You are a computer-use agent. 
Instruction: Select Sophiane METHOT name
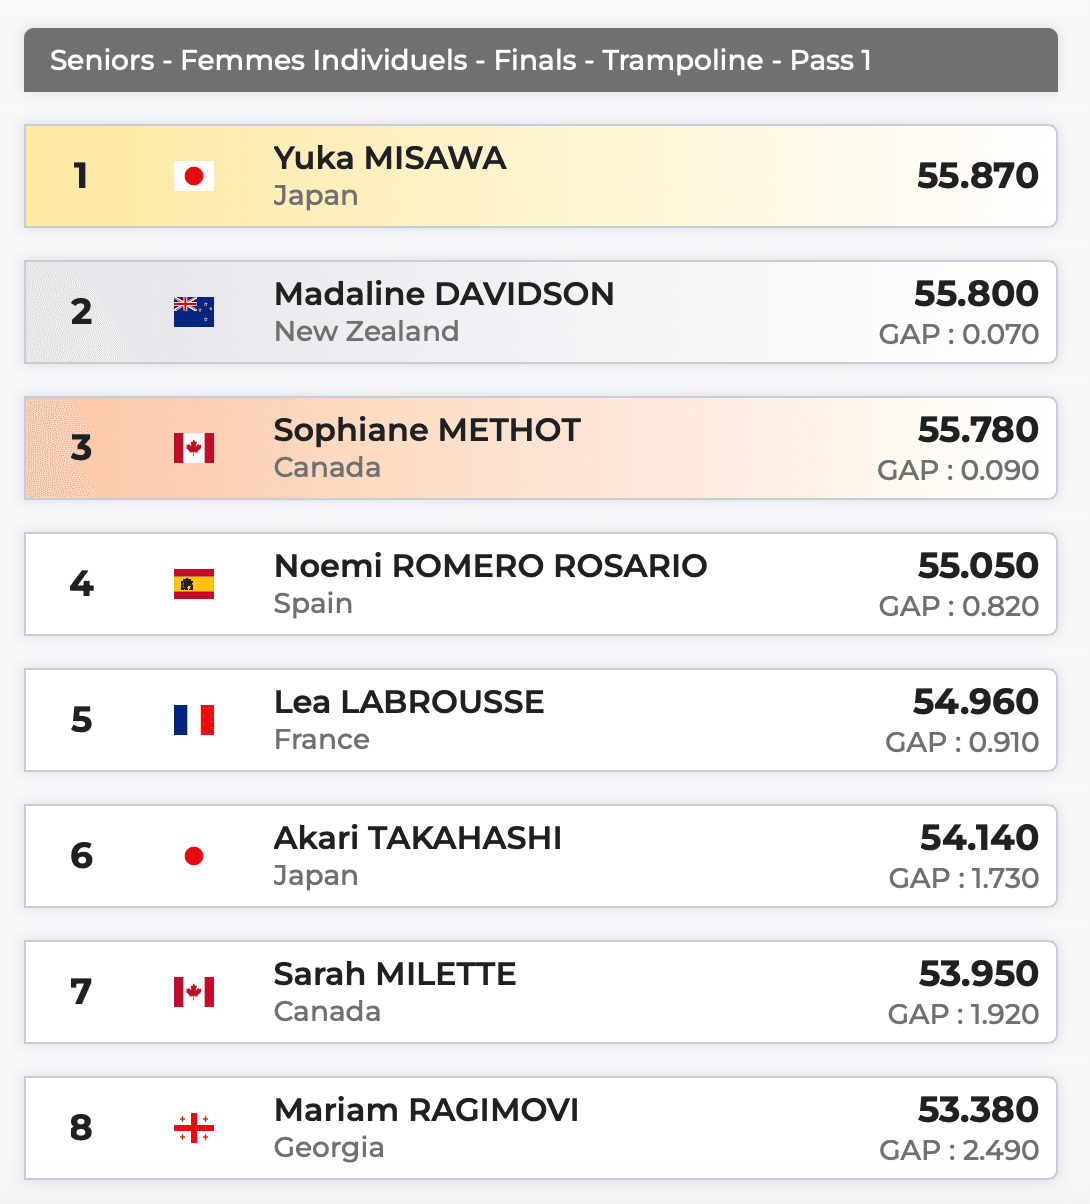(427, 430)
